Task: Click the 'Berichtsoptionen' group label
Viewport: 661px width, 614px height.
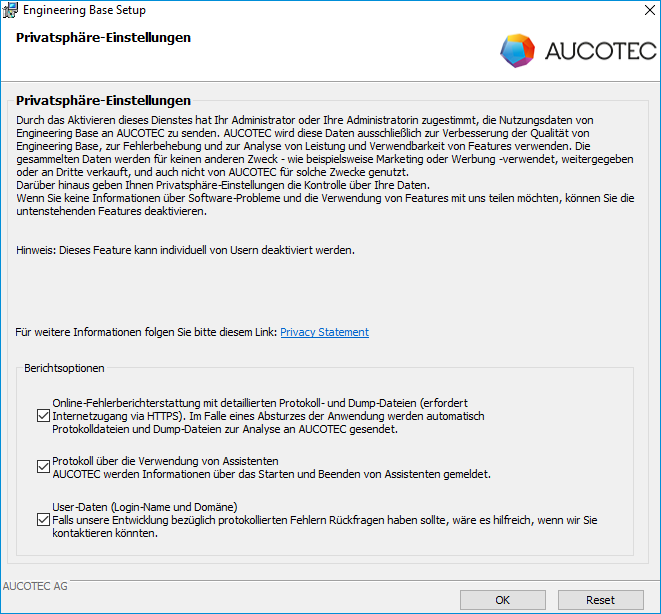Action: (64, 369)
